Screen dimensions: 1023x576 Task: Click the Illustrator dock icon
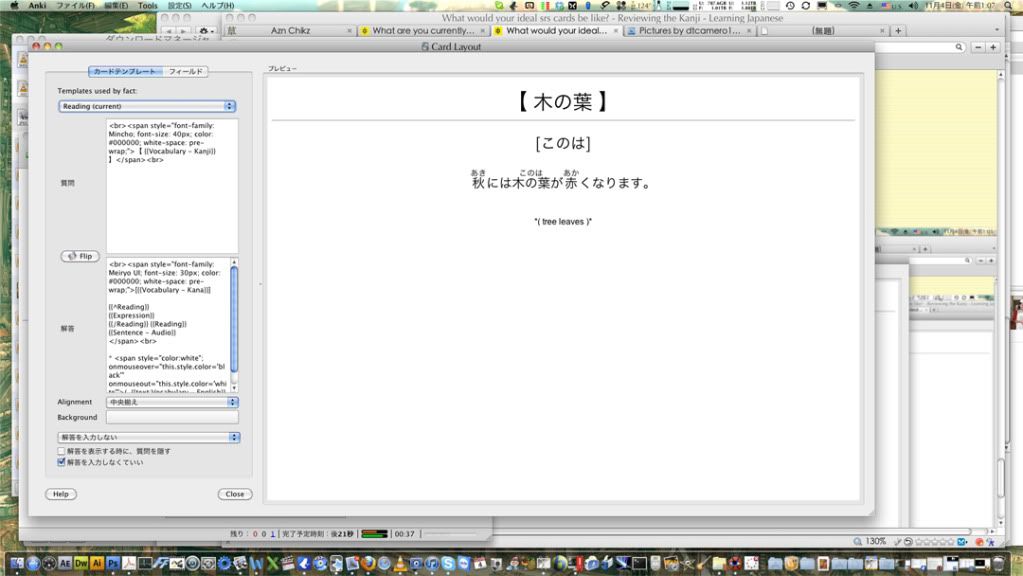point(97,564)
